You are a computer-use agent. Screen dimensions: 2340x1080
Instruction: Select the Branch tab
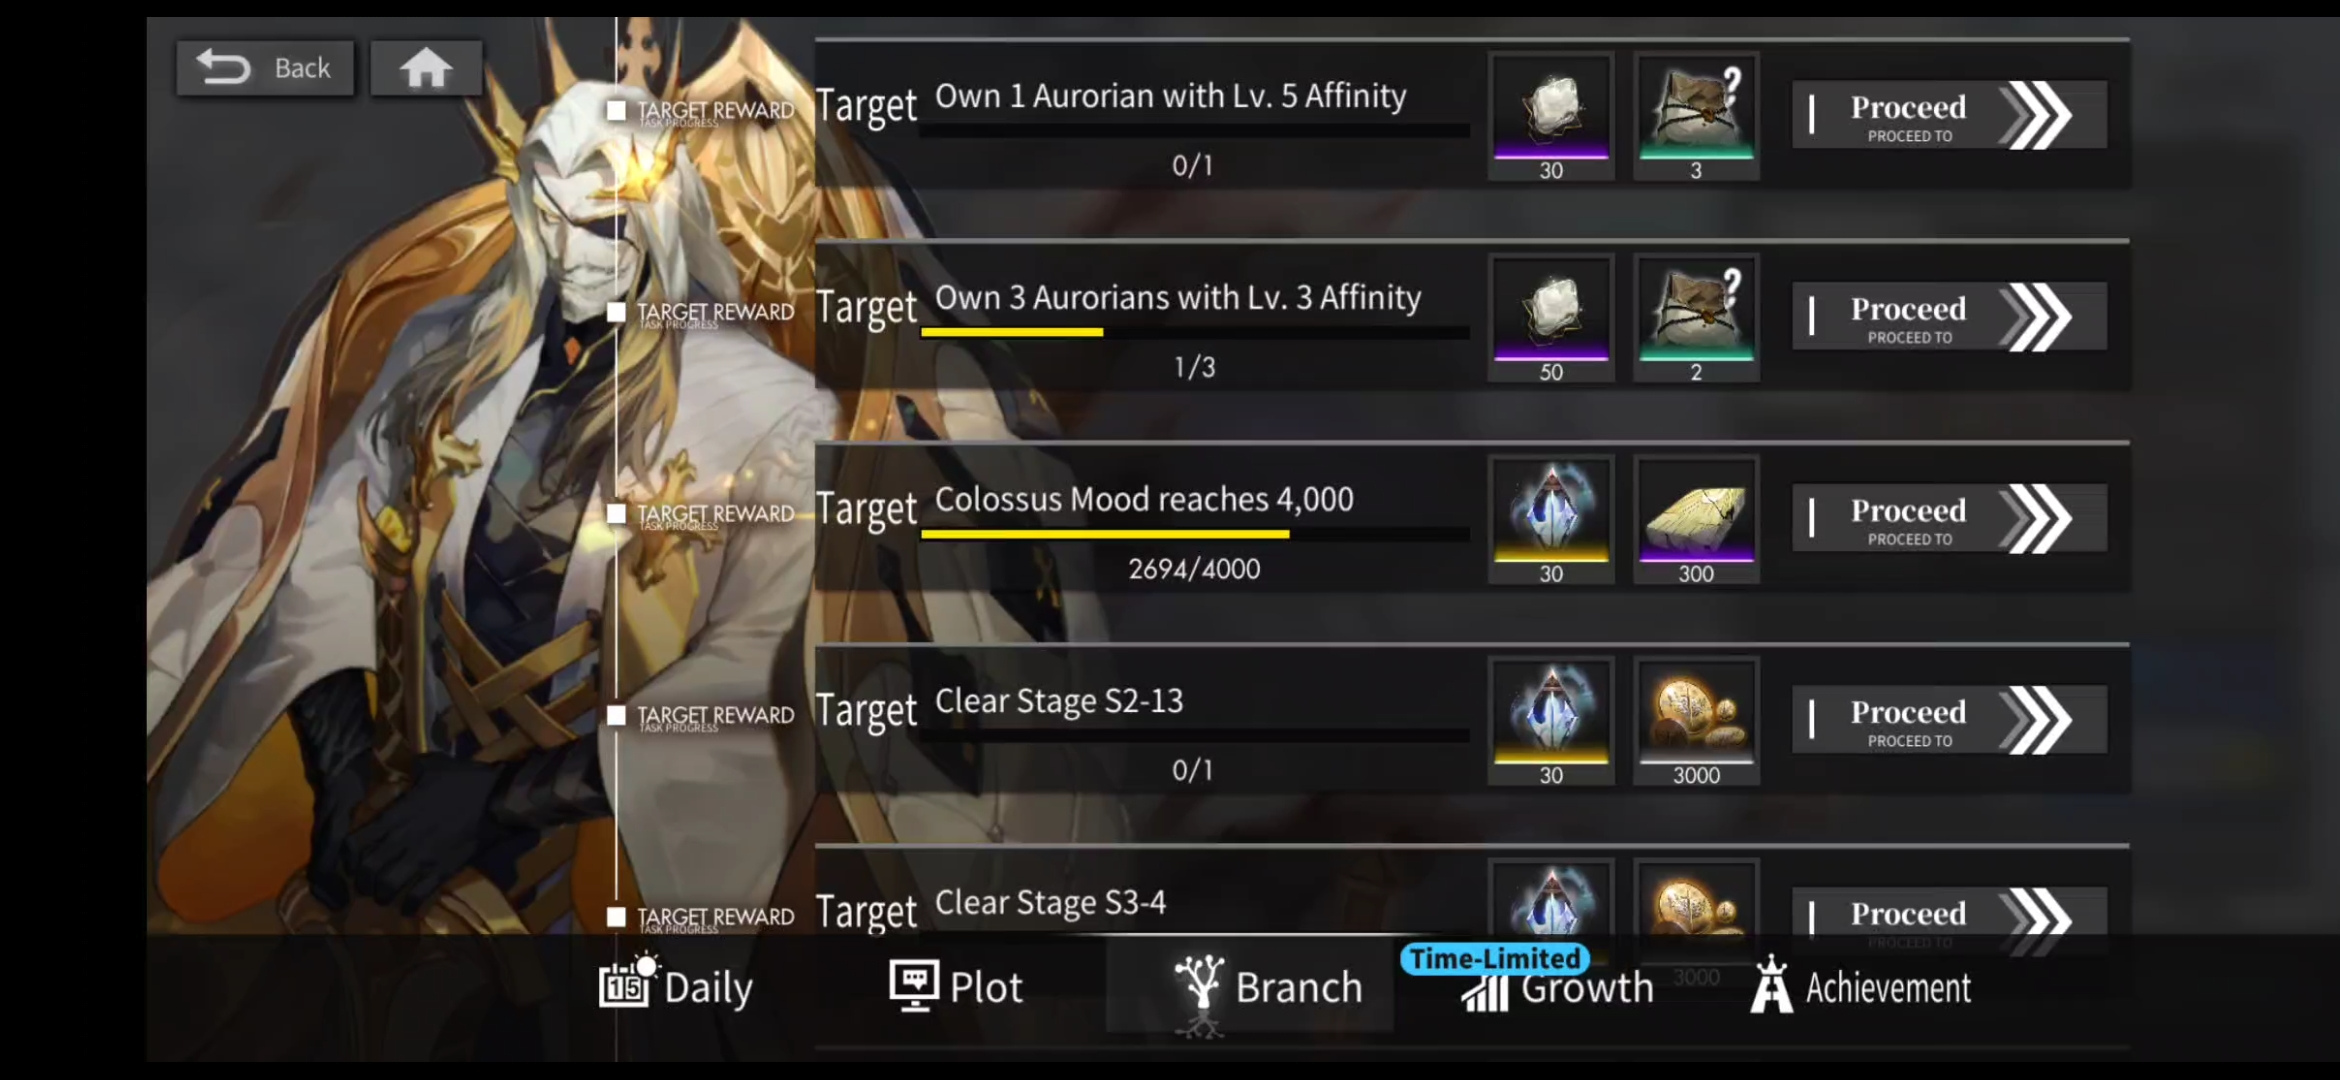(1266, 988)
